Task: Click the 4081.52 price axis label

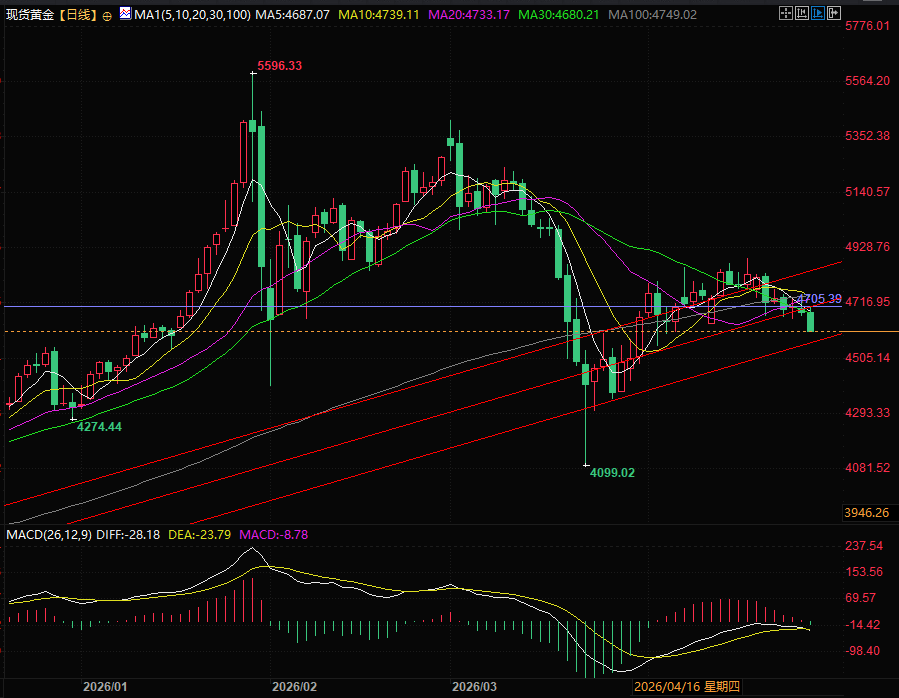Action: click(867, 467)
